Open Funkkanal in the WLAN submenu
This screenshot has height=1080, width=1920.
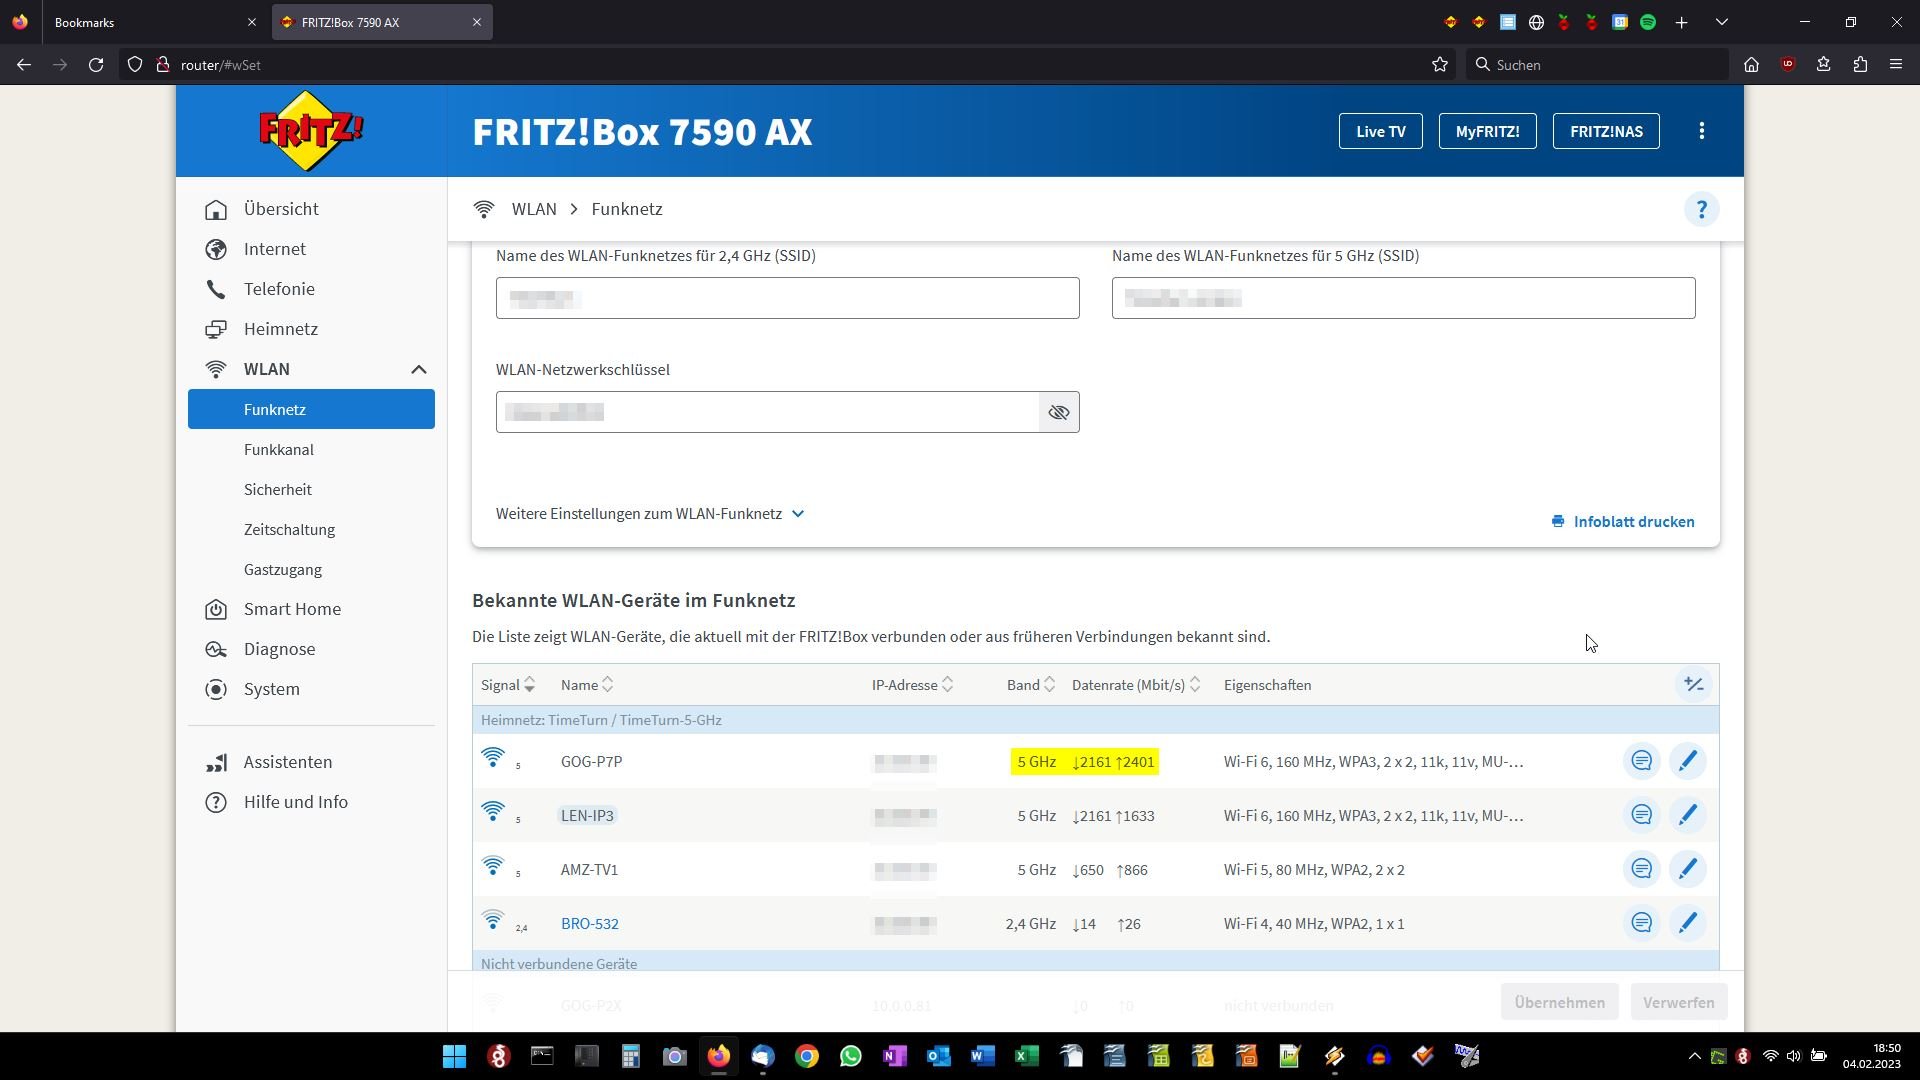(279, 450)
